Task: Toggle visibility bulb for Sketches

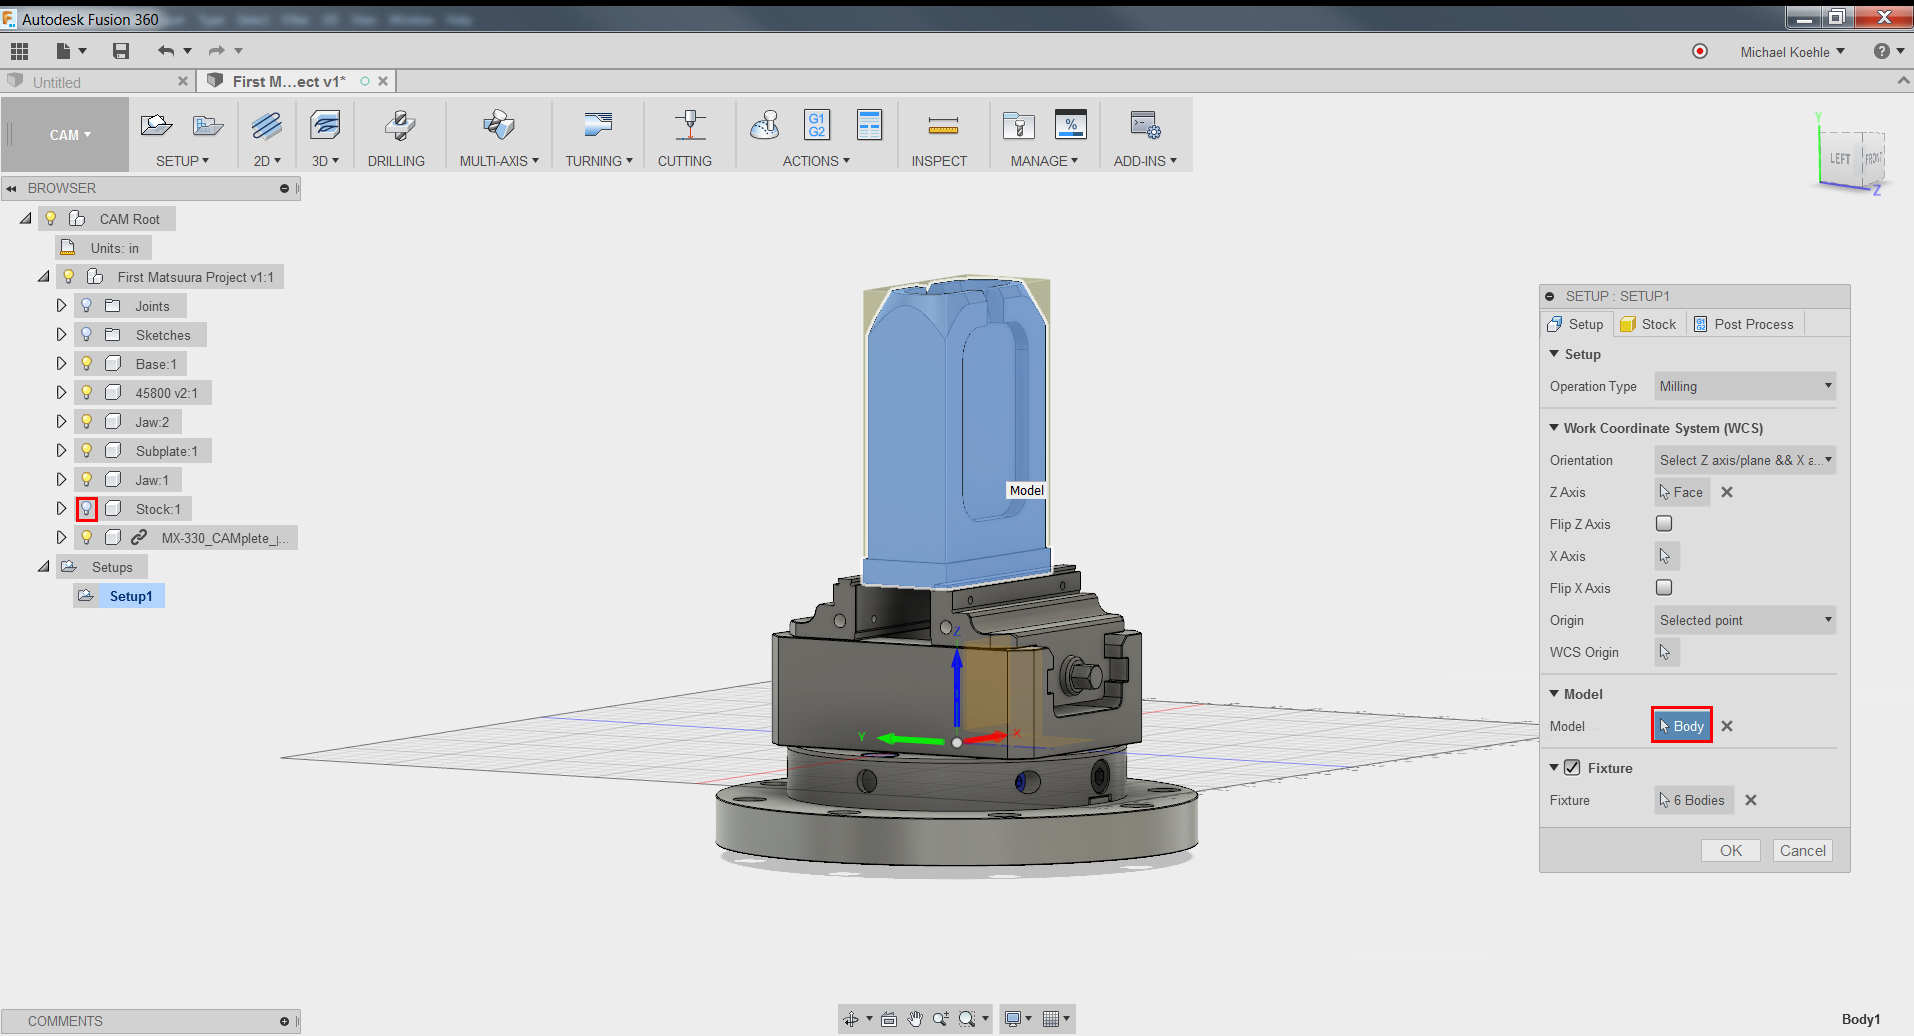Action: tap(87, 335)
